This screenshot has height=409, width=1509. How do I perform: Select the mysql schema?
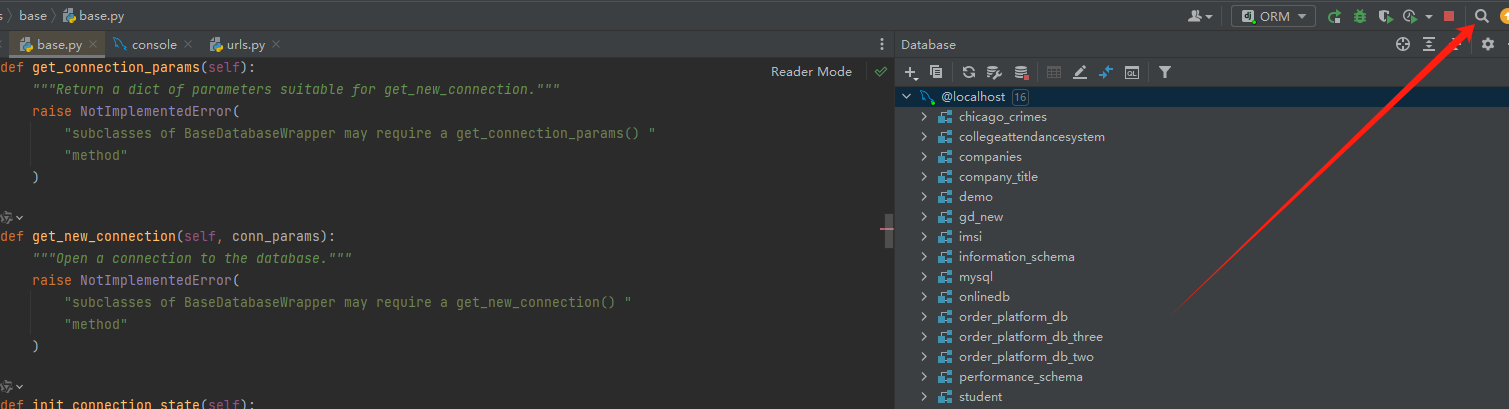click(x=975, y=277)
